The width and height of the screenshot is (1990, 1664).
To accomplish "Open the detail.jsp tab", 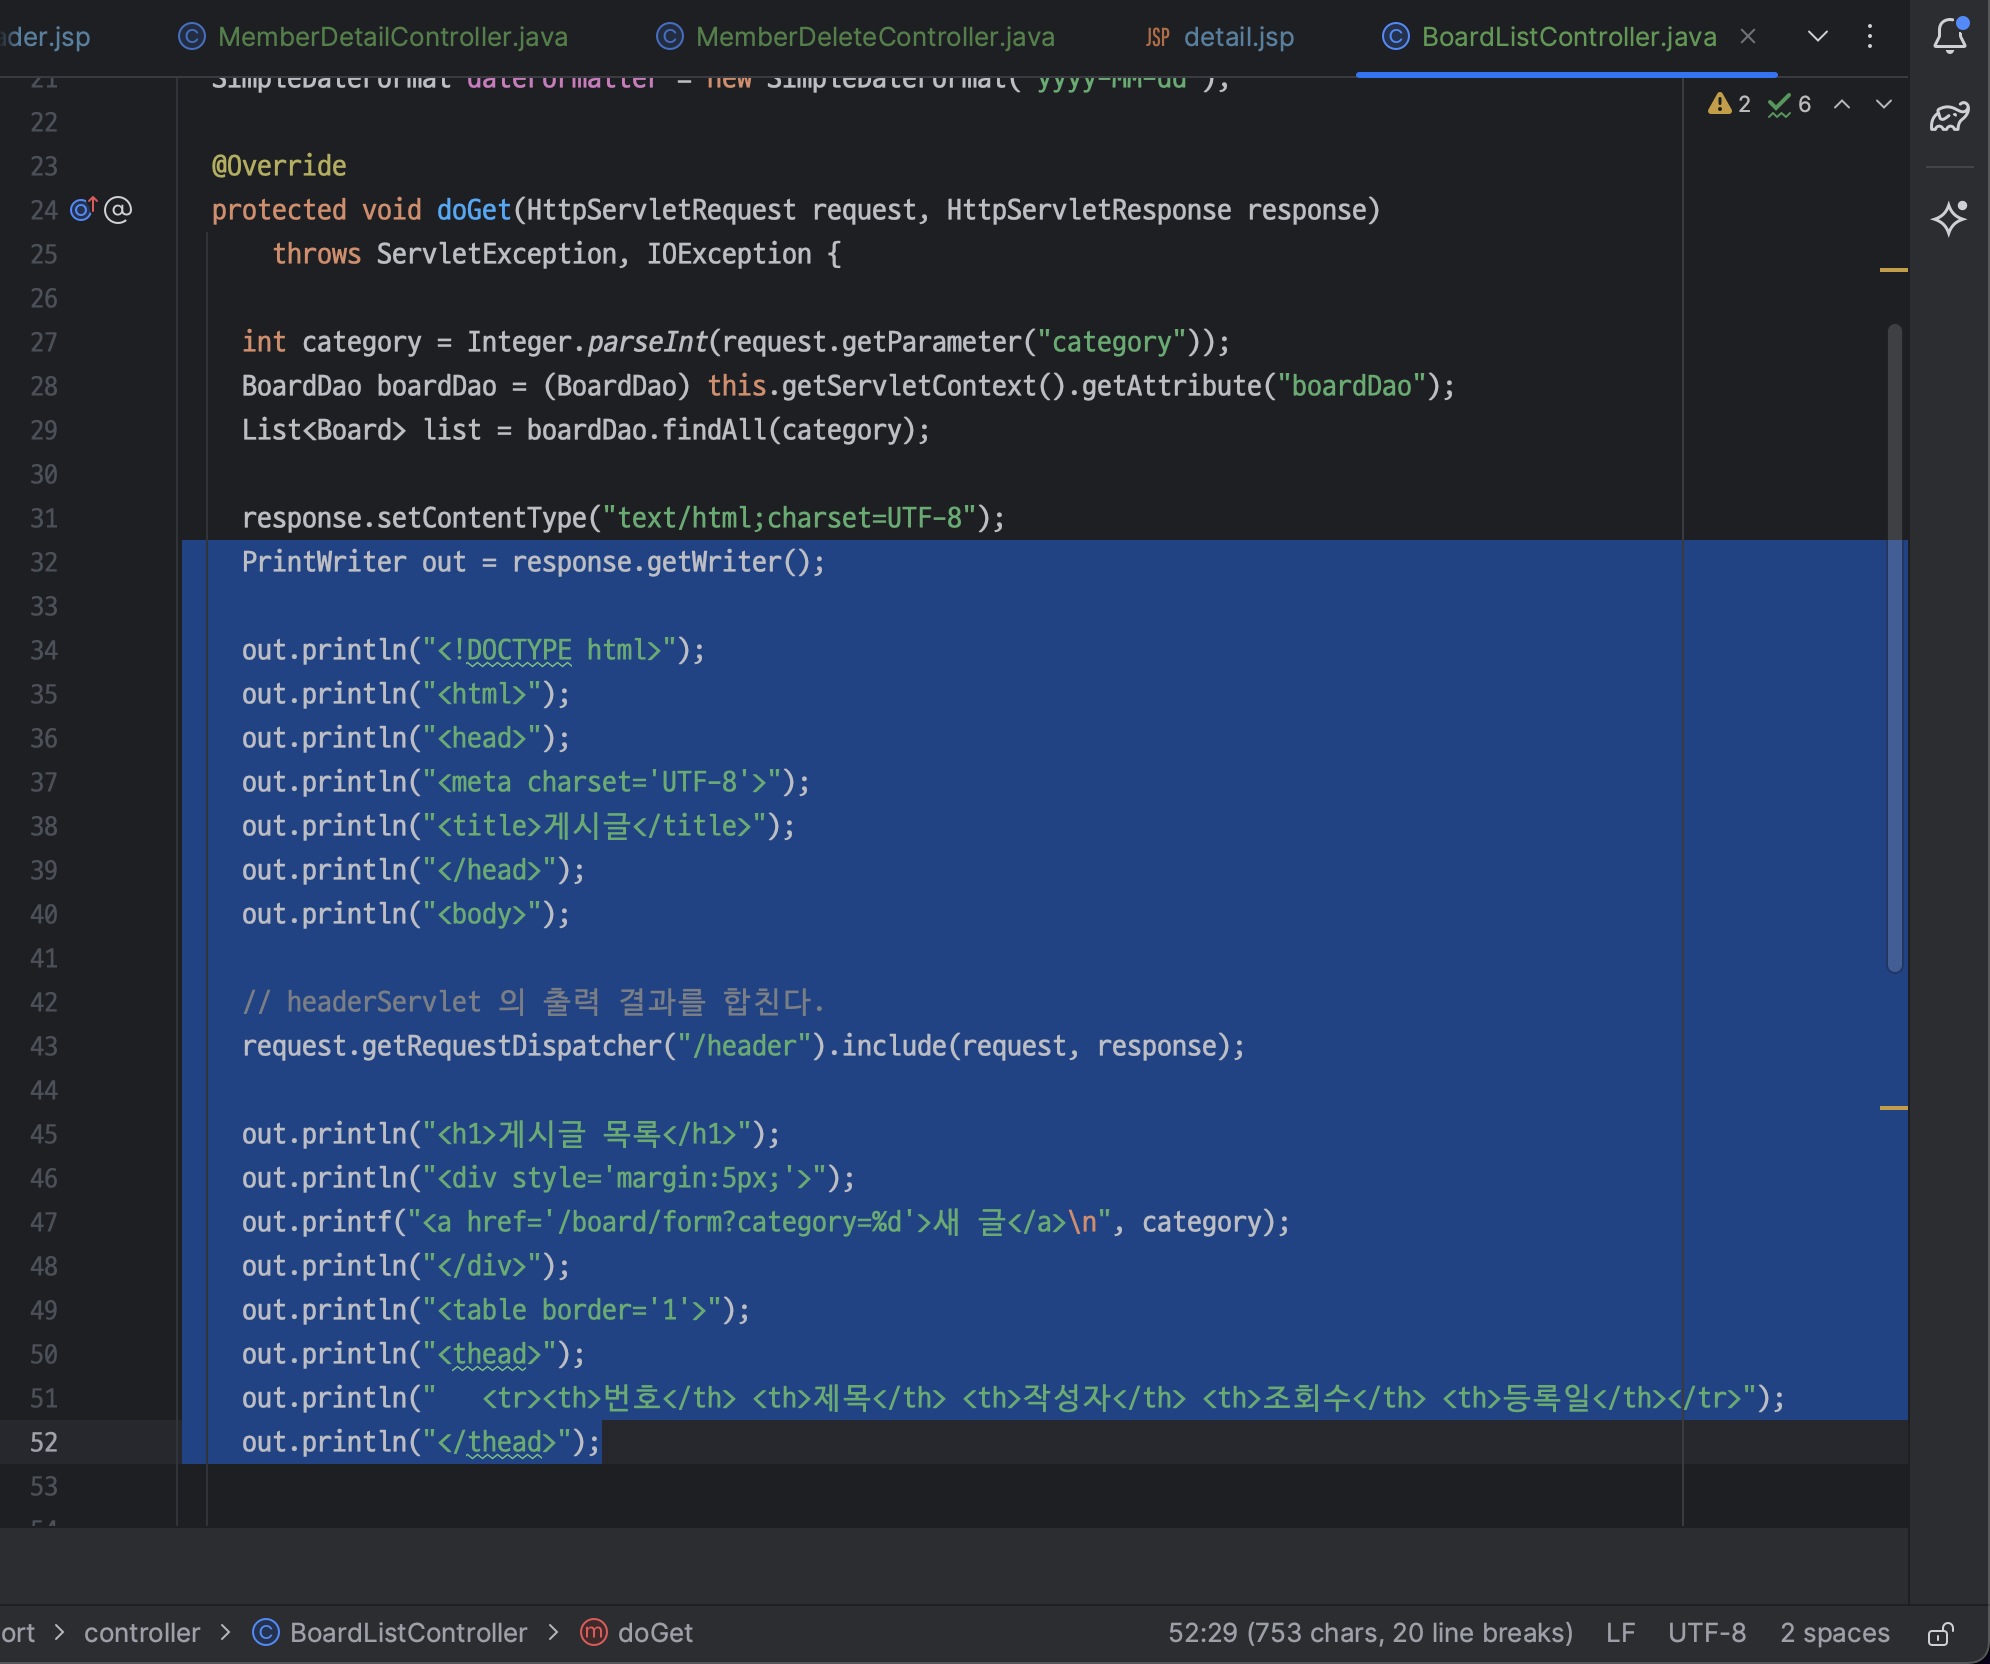I will click(x=1237, y=37).
